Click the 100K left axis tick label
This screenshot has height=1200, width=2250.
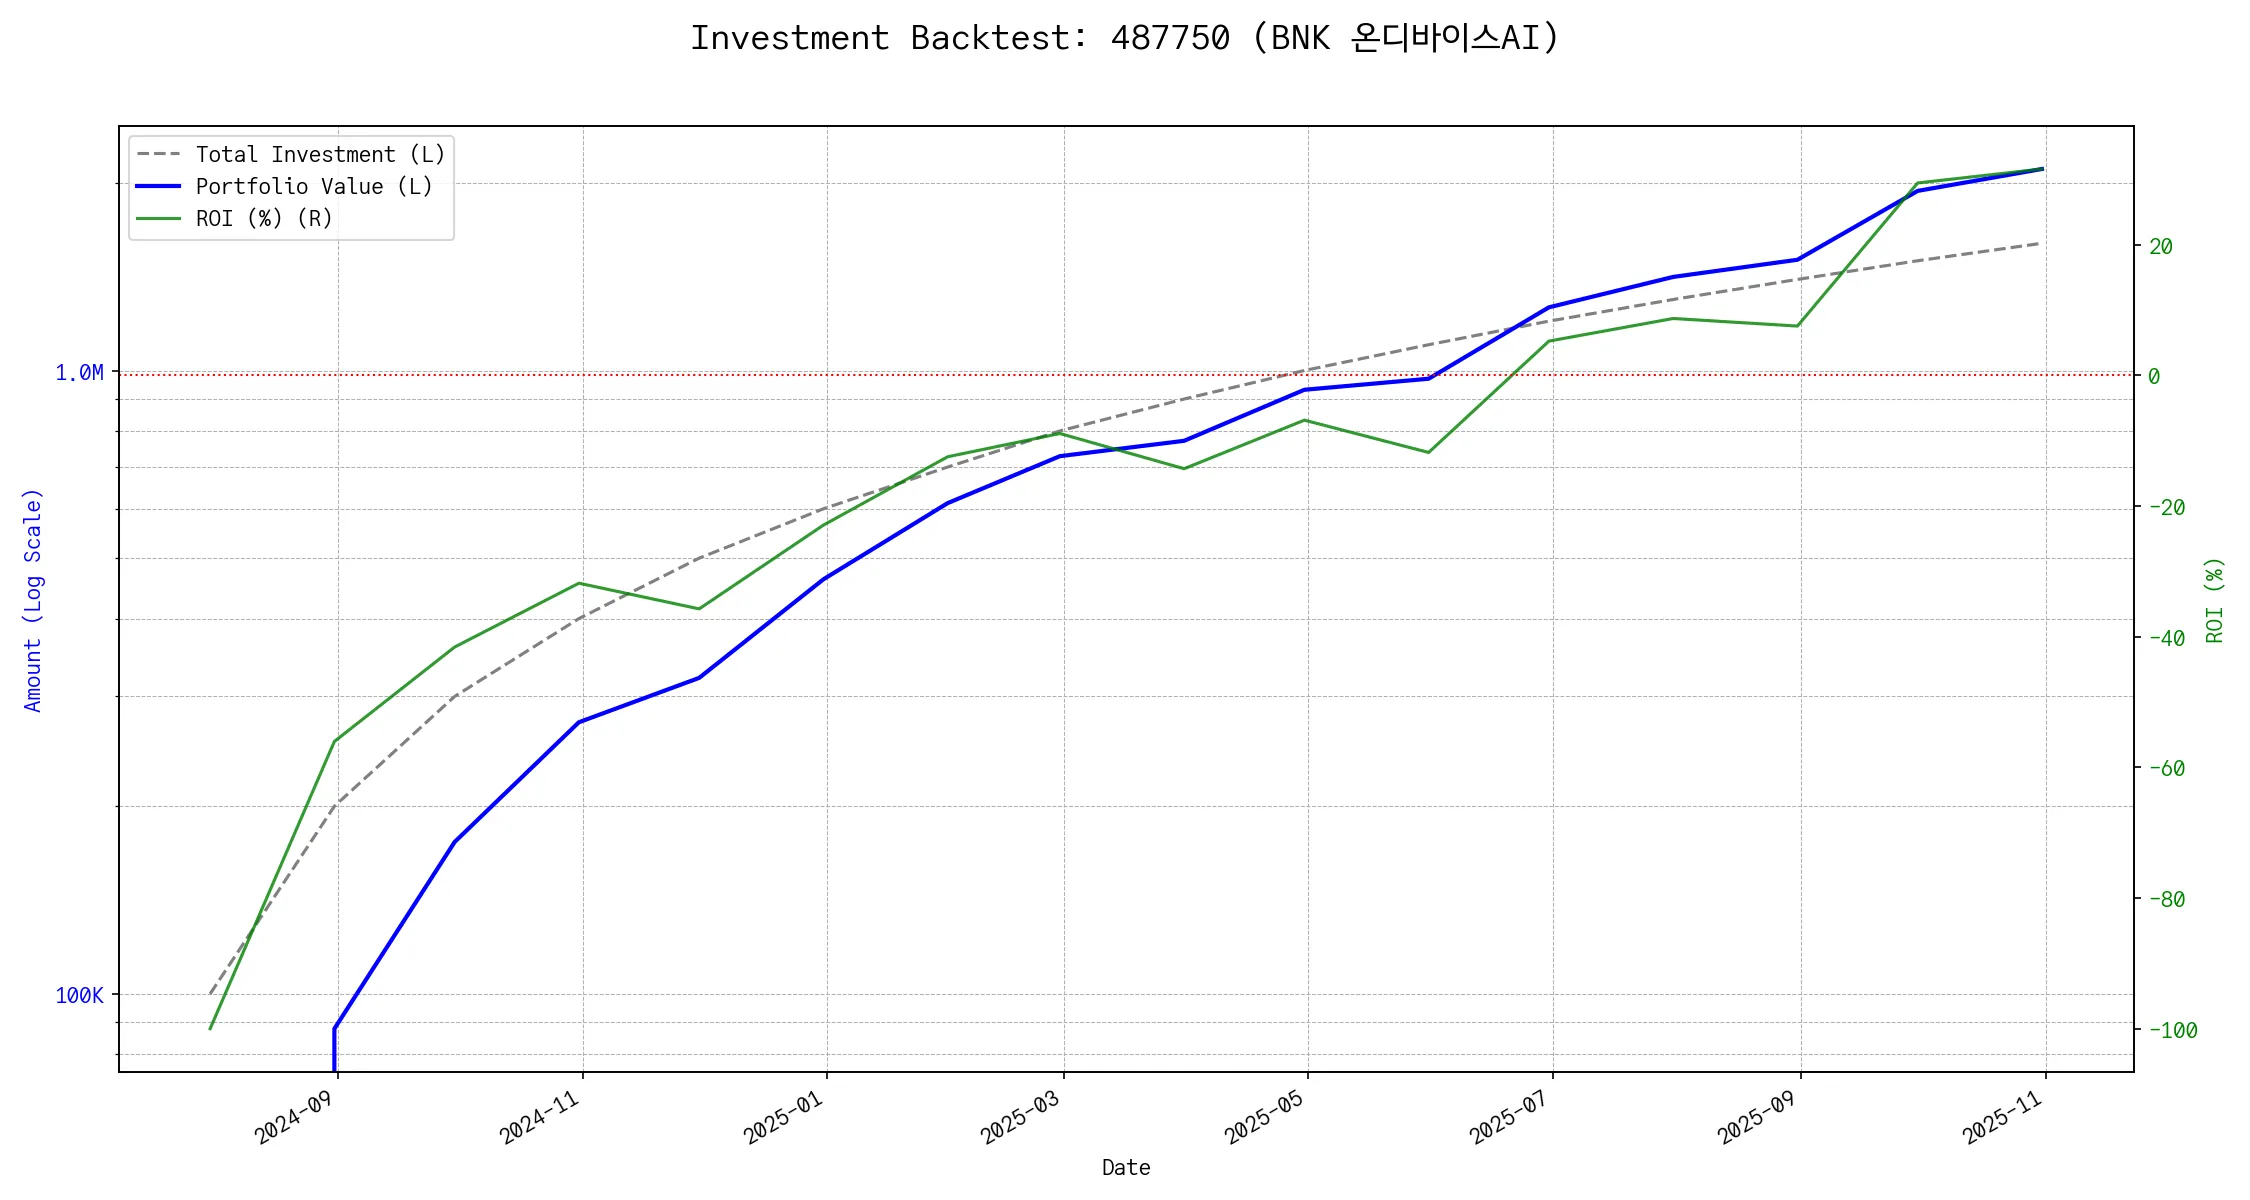[x=79, y=996]
